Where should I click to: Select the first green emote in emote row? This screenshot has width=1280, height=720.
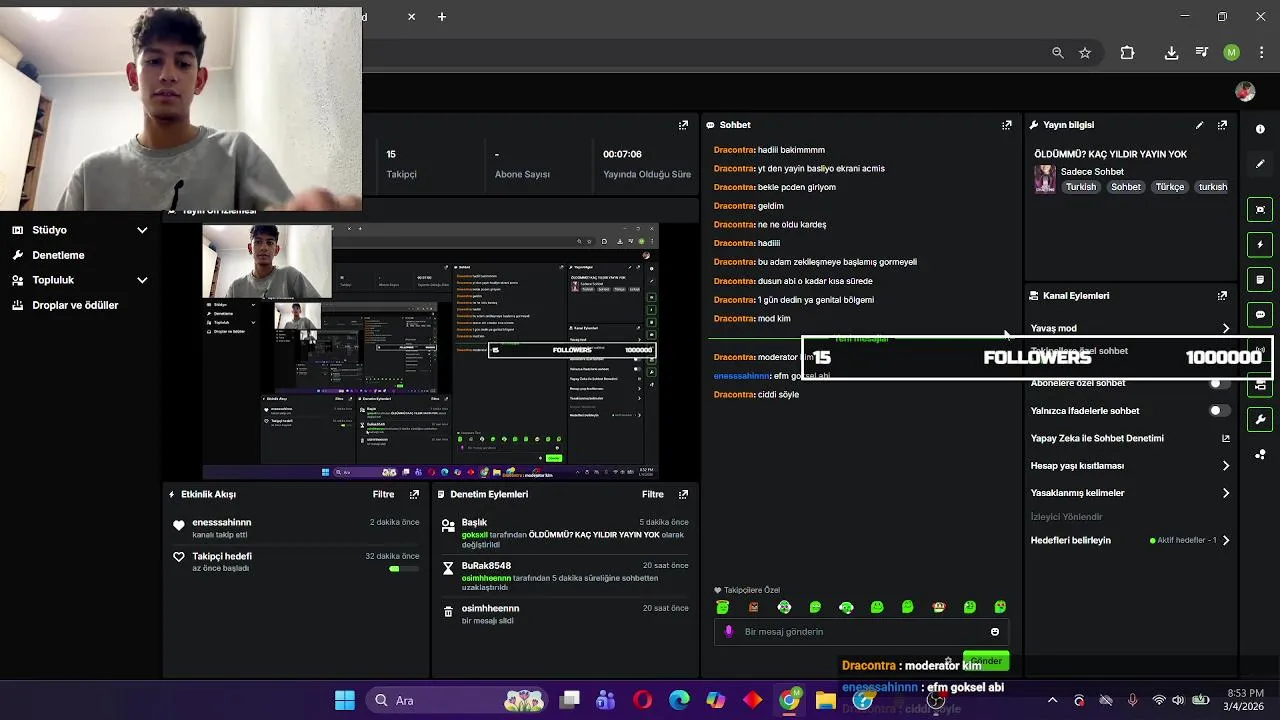723,607
